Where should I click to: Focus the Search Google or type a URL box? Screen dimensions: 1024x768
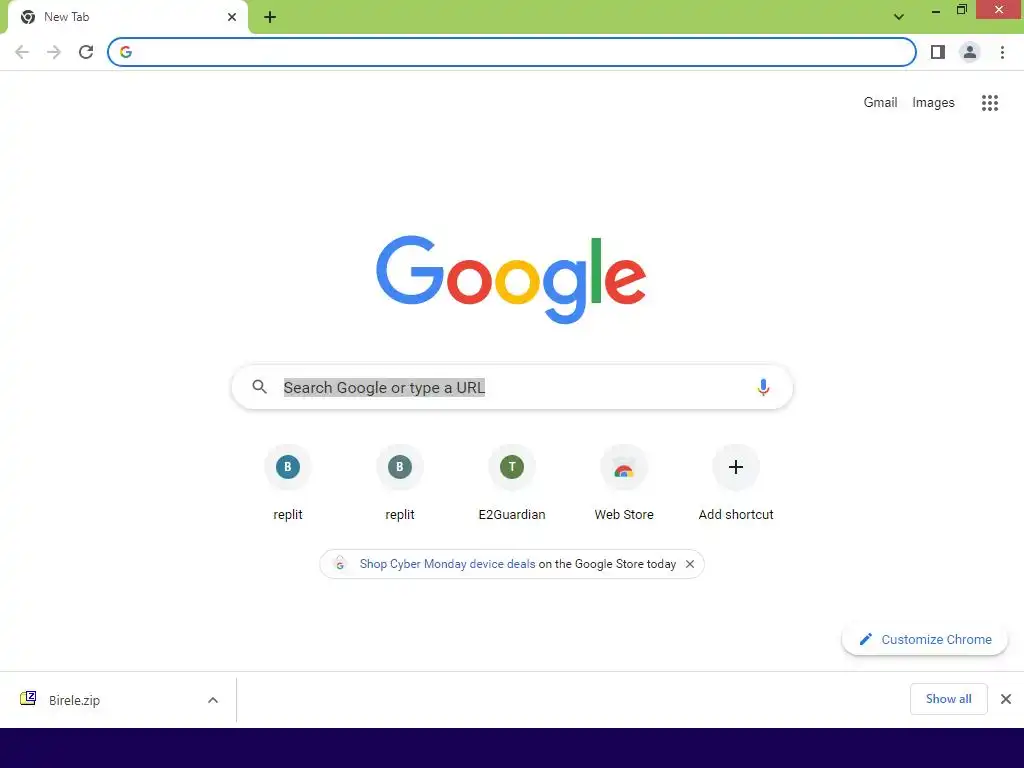[513, 387]
